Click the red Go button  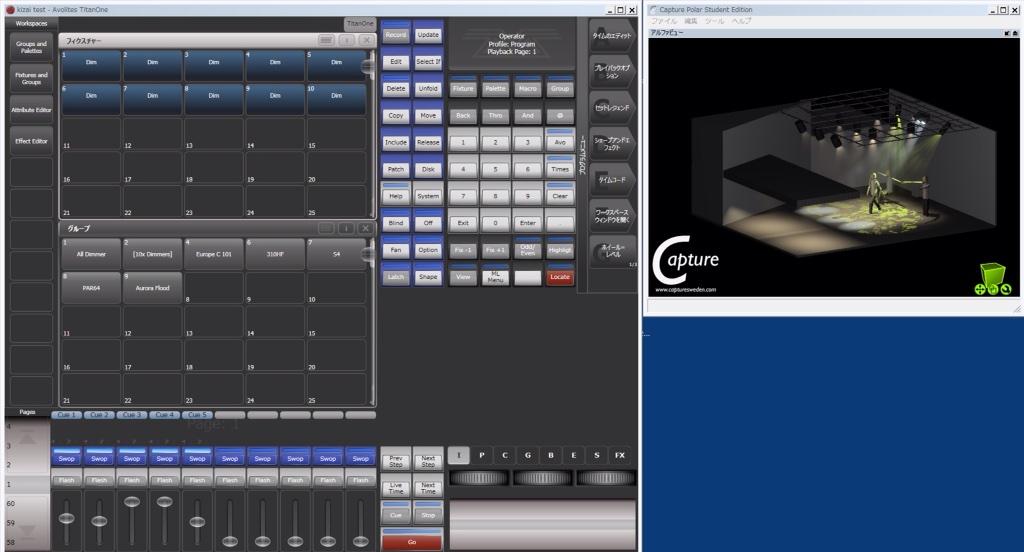(412, 541)
